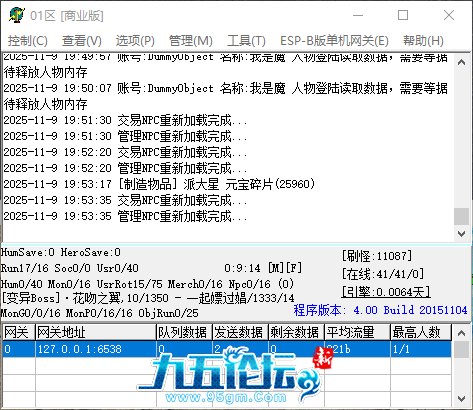Click the log scrollbar up arrow

[462, 62]
